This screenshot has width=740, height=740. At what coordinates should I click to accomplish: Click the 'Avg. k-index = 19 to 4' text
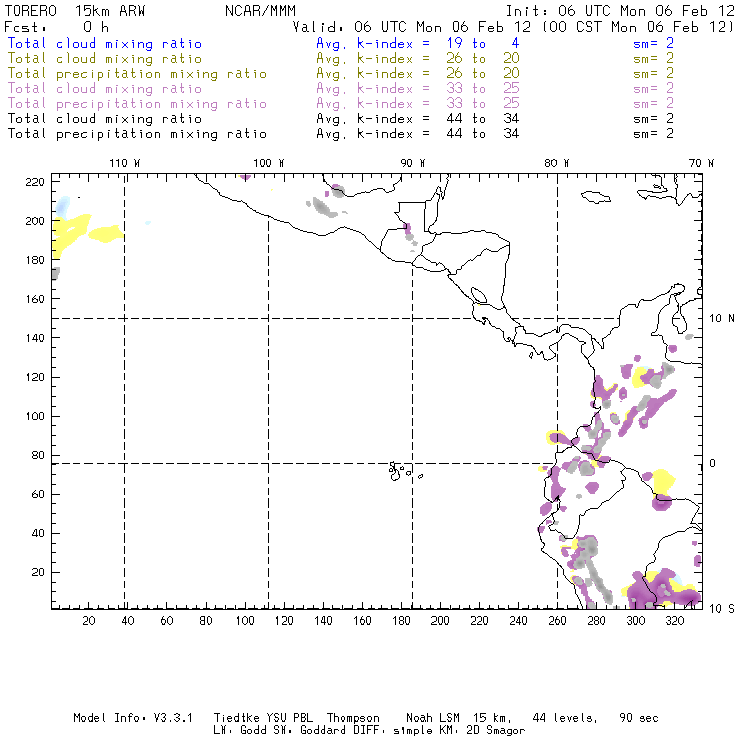[x=402, y=44]
